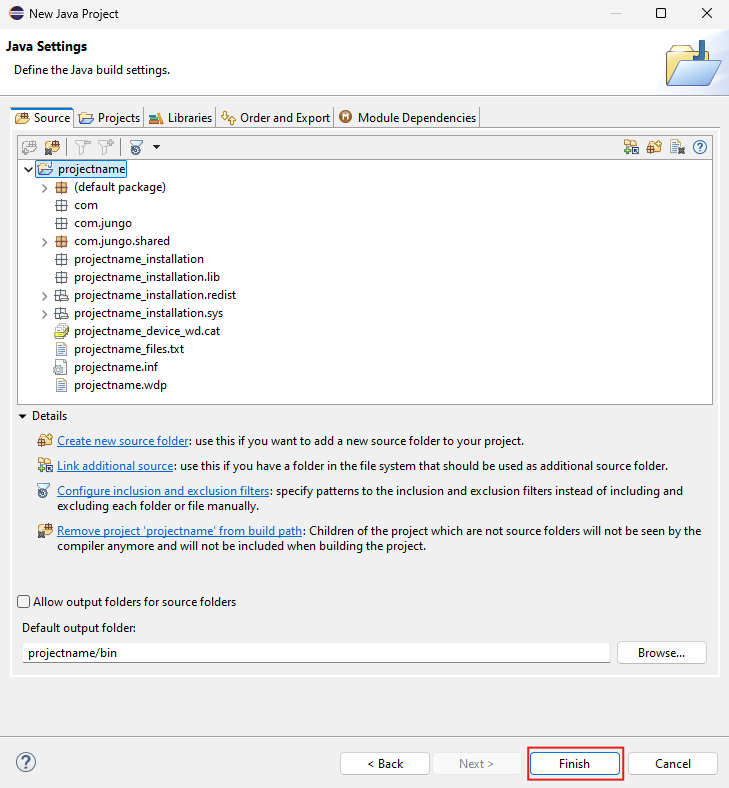Screen dimensions: 729x788
Task: Collapse the projectname root node
Action: (27, 169)
